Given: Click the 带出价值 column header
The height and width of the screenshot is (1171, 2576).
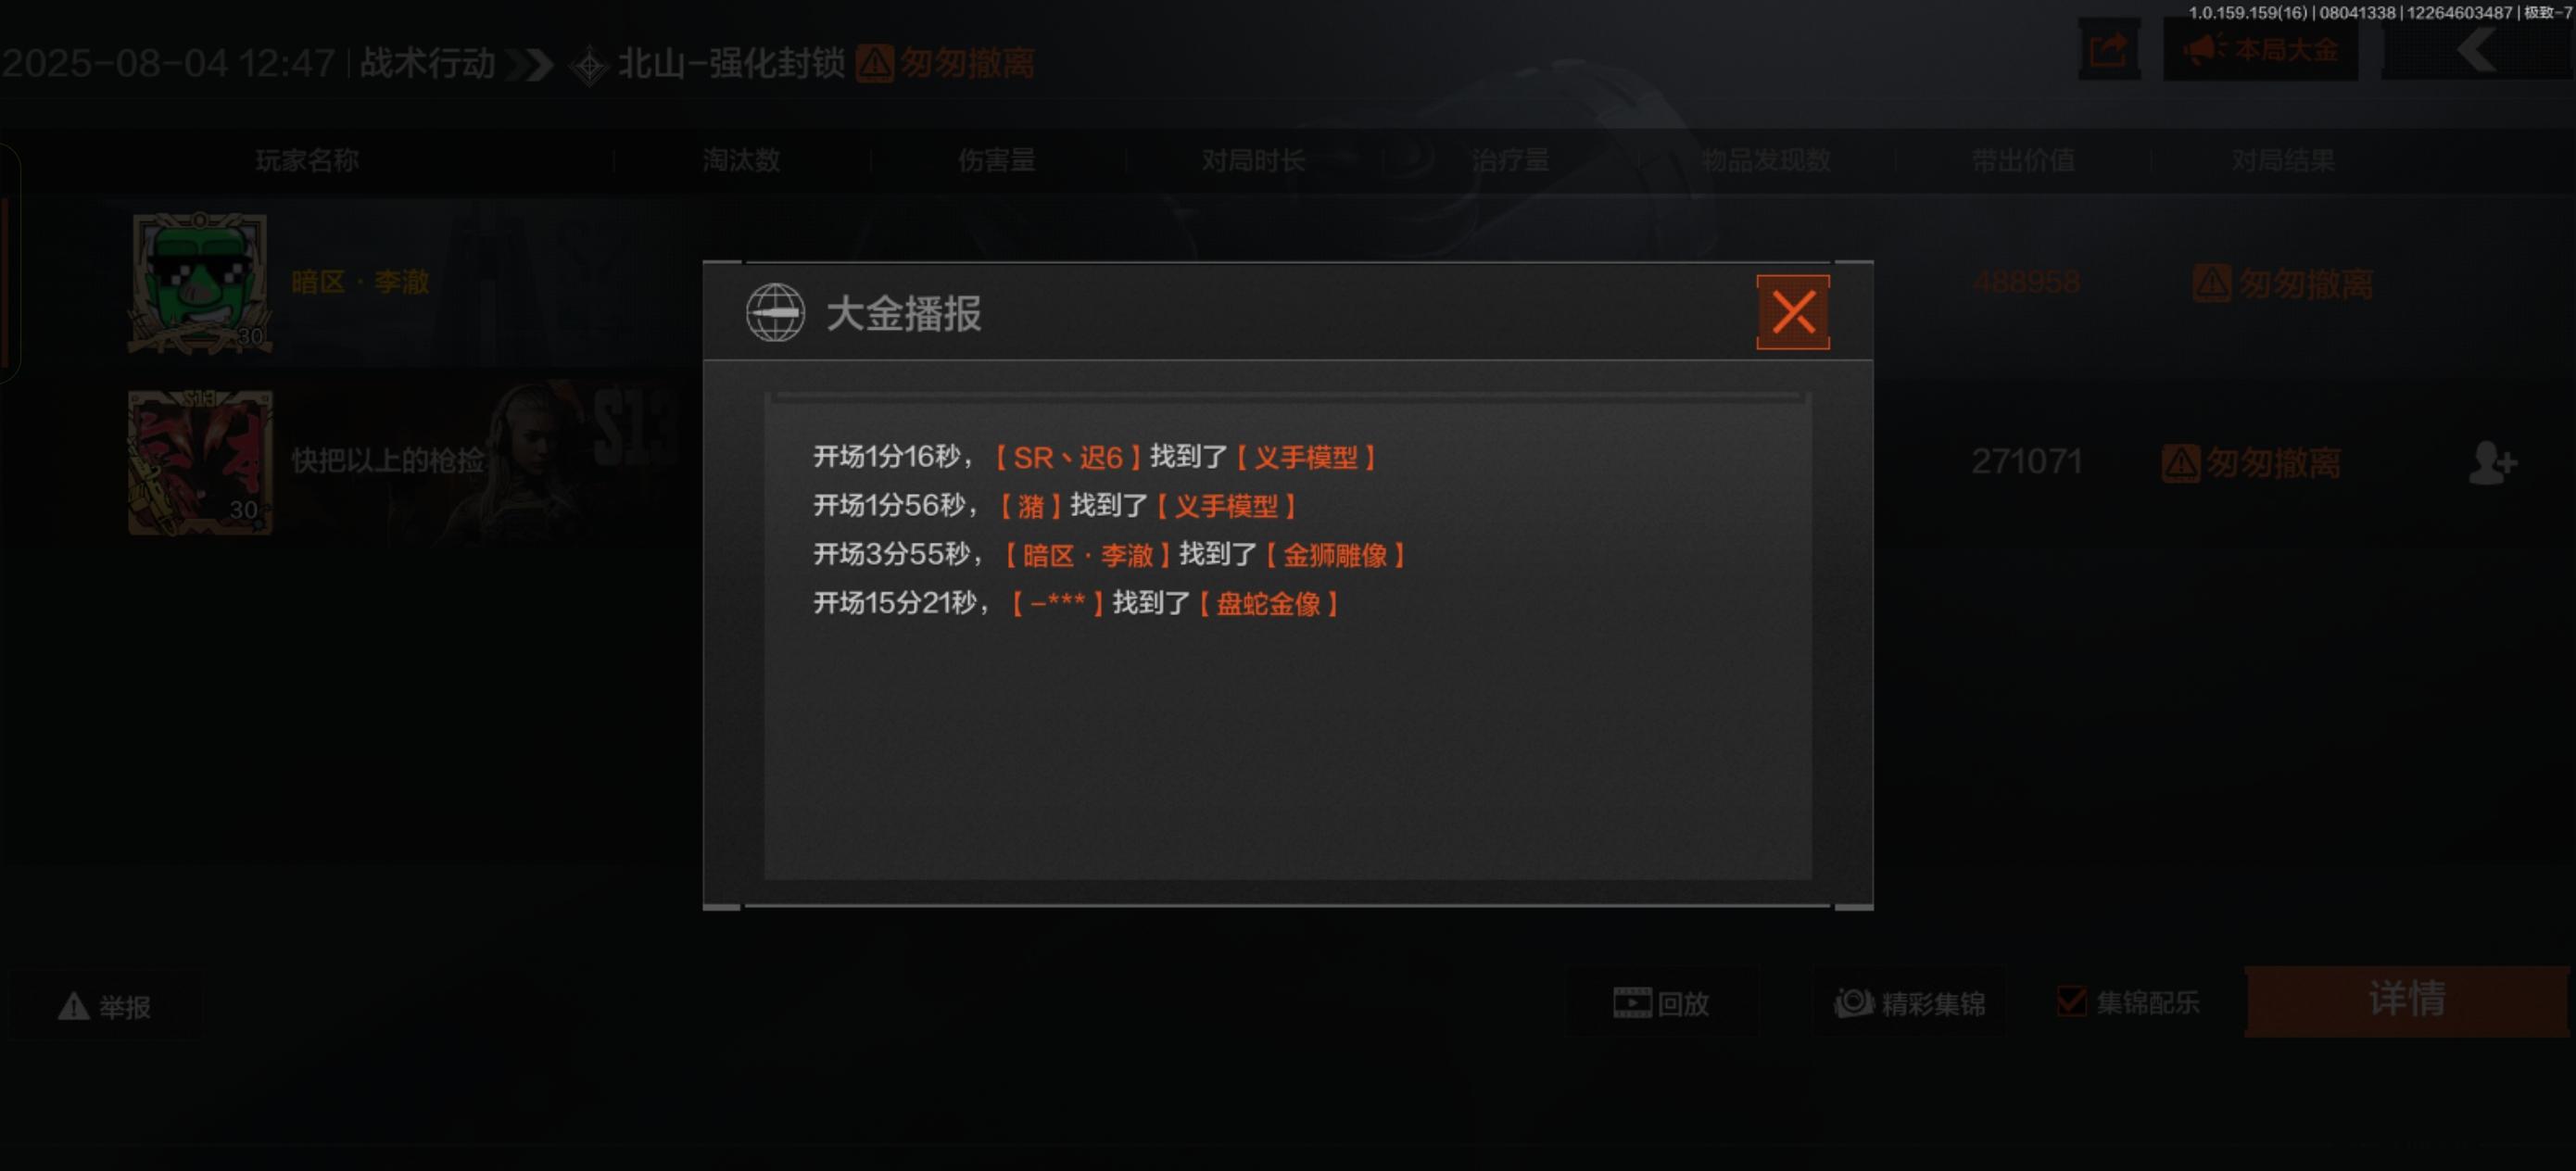Looking at the screenshot, I should click(2023, 160).
